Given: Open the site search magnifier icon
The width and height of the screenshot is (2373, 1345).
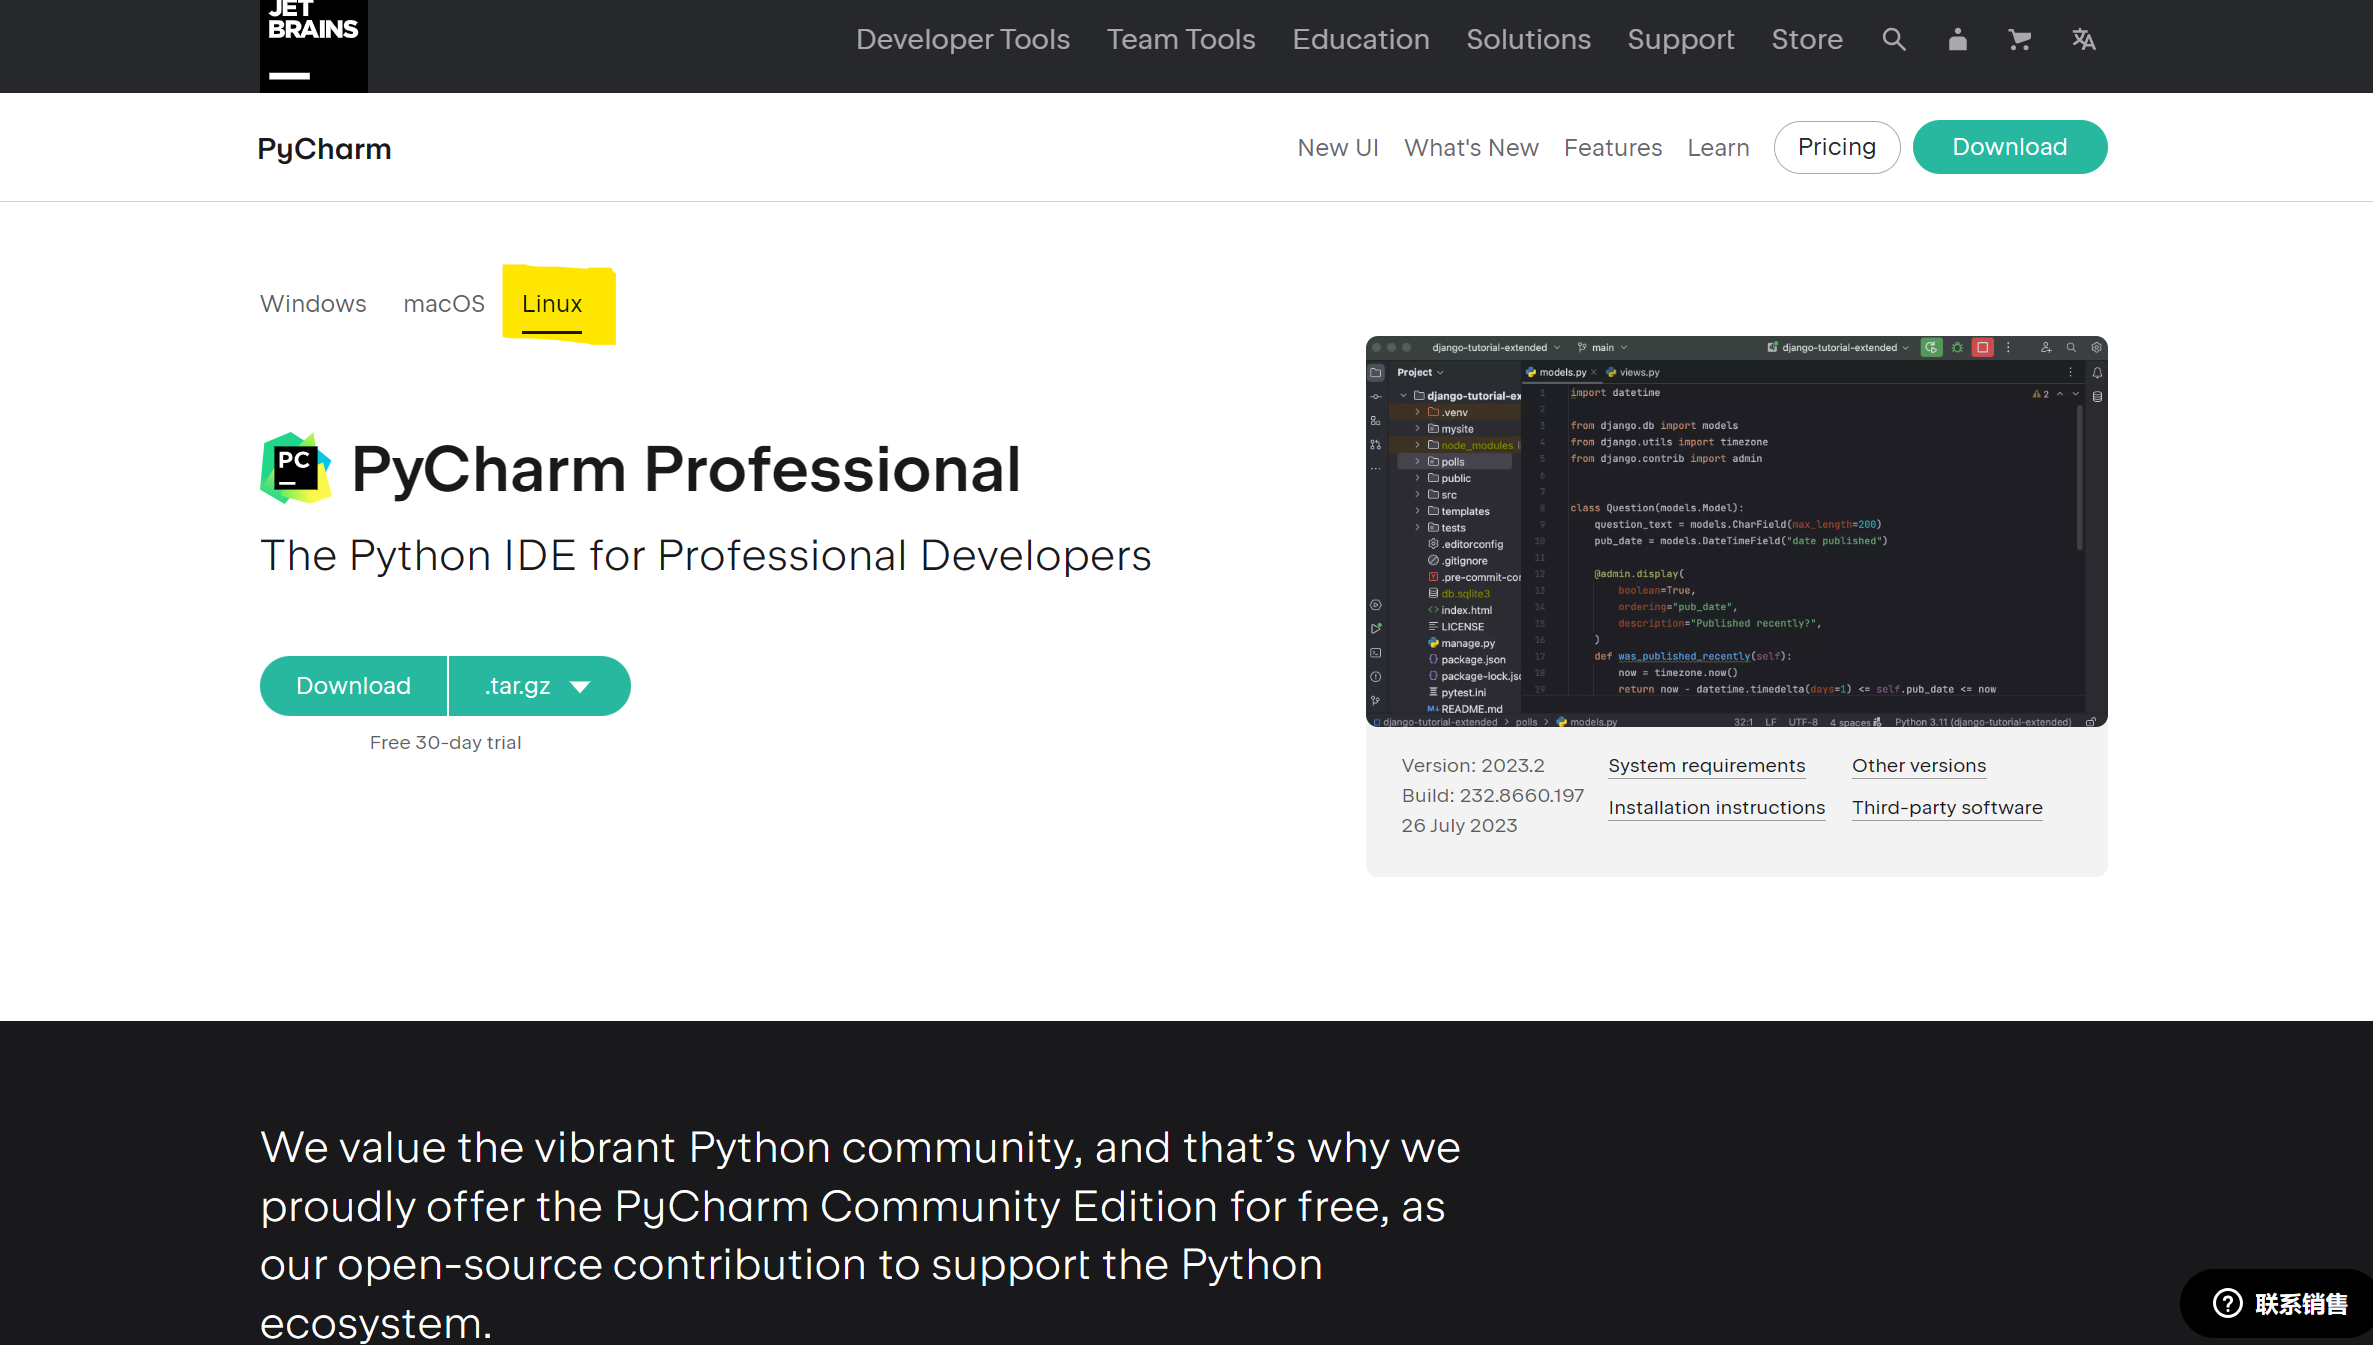Looking at the screenshot, I should click(1893, 40).
